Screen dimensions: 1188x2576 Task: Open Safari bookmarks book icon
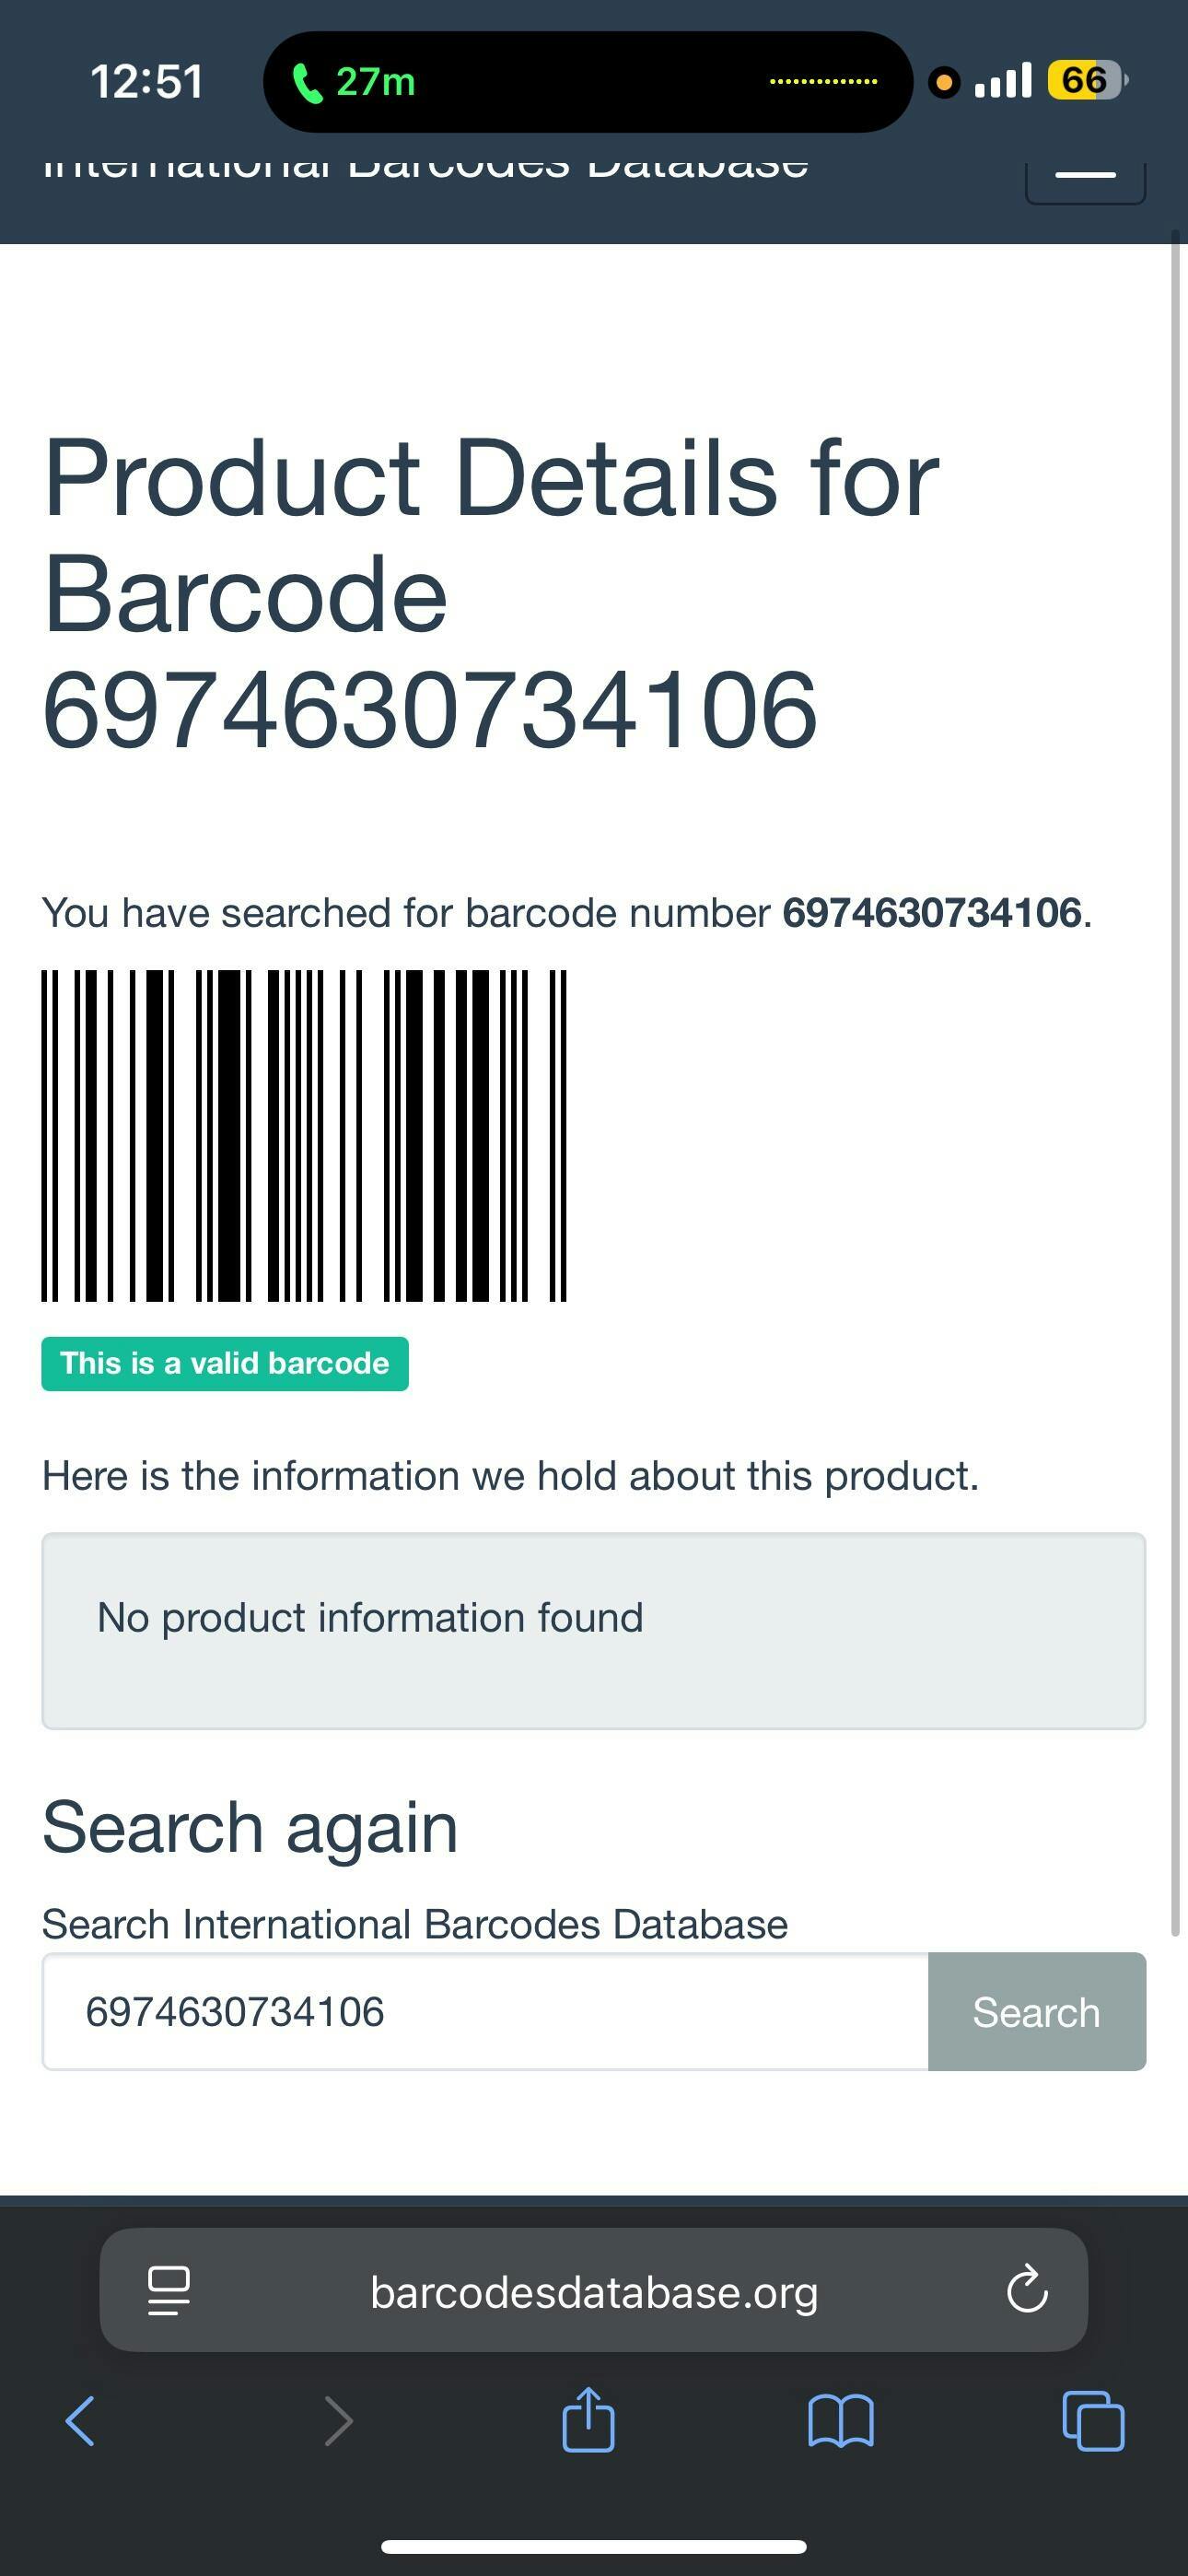point(840,2421)
